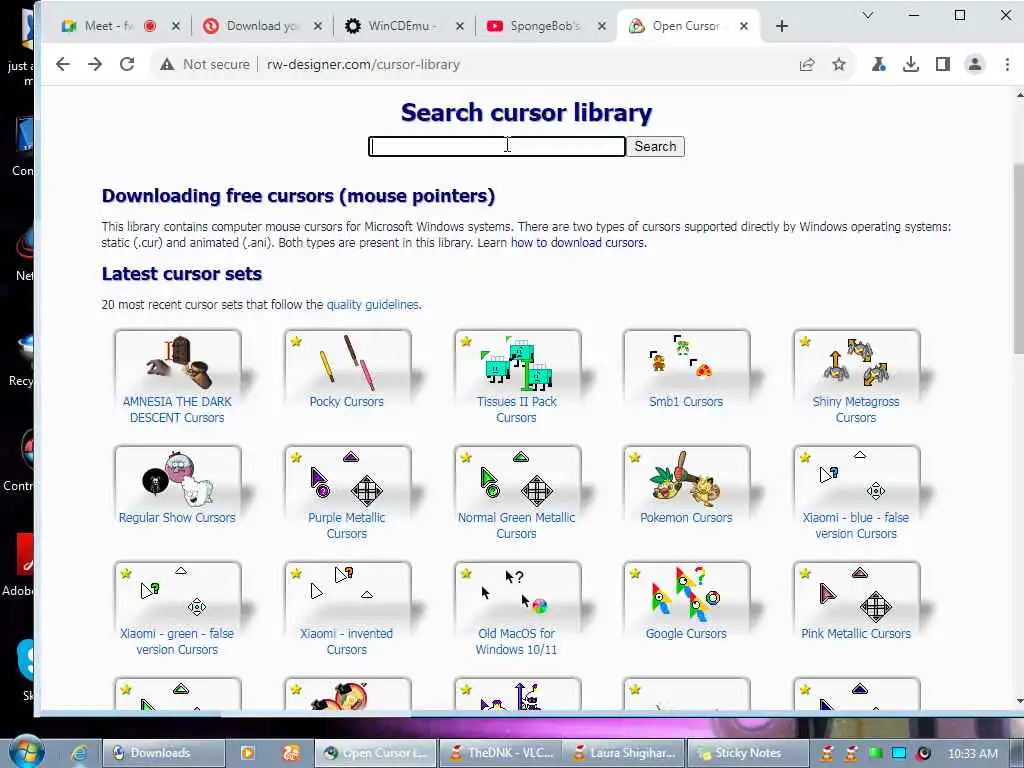Open the Downloads taskbar window
Image resolution: width=1024 pixels, height=768 pixels.
[163, 753]
